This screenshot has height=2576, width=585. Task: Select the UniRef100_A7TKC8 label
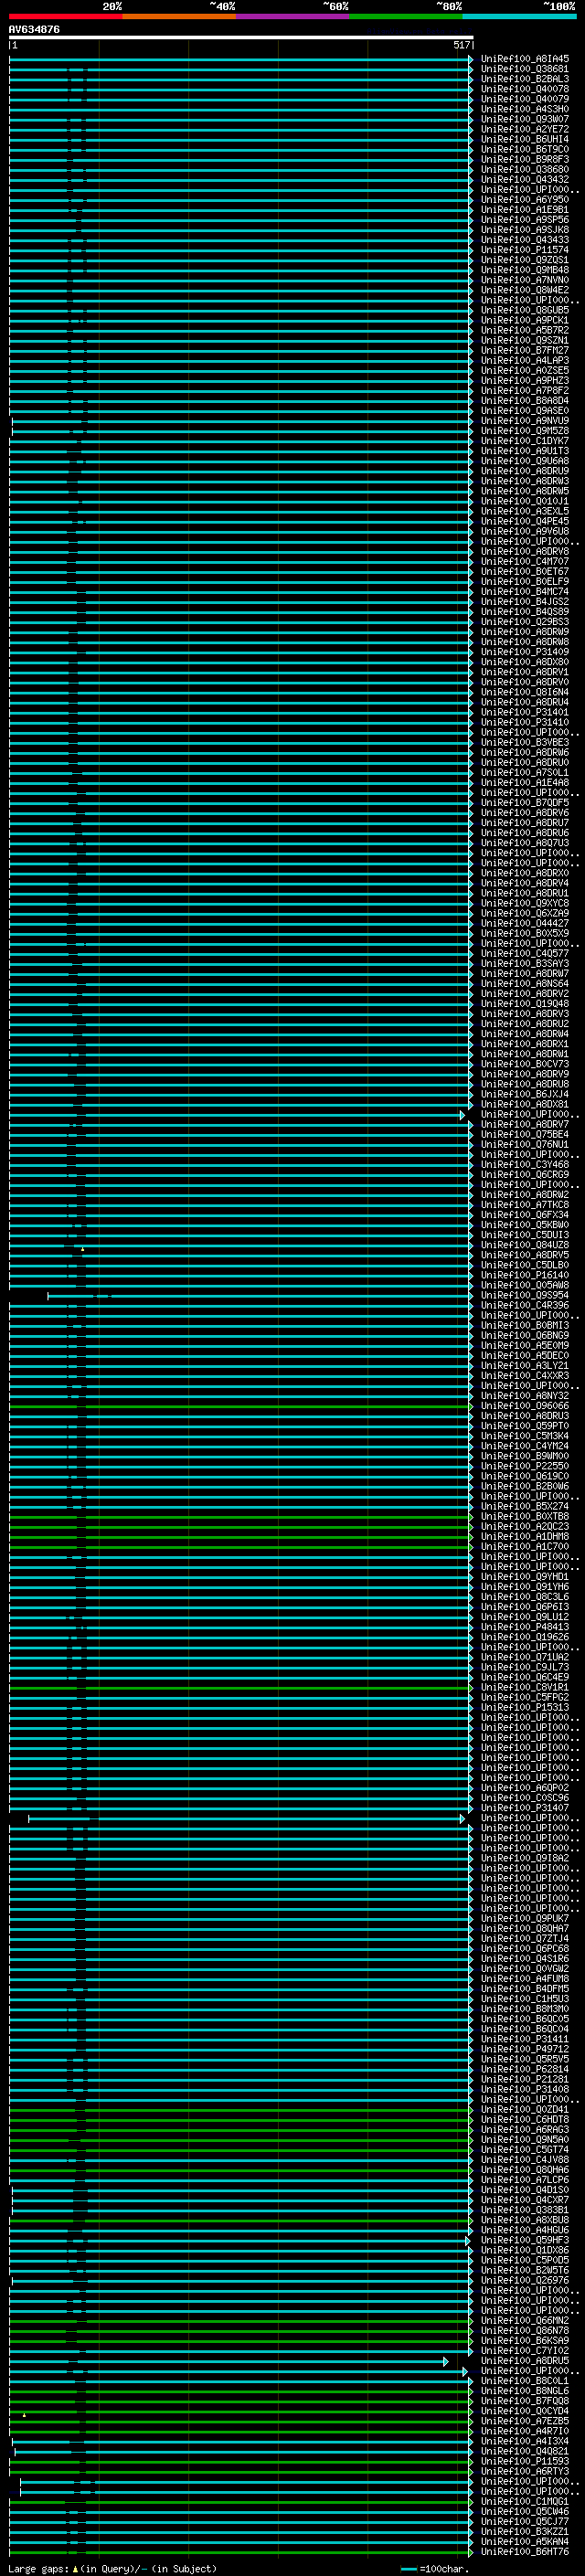click(x=525, y=1205)
